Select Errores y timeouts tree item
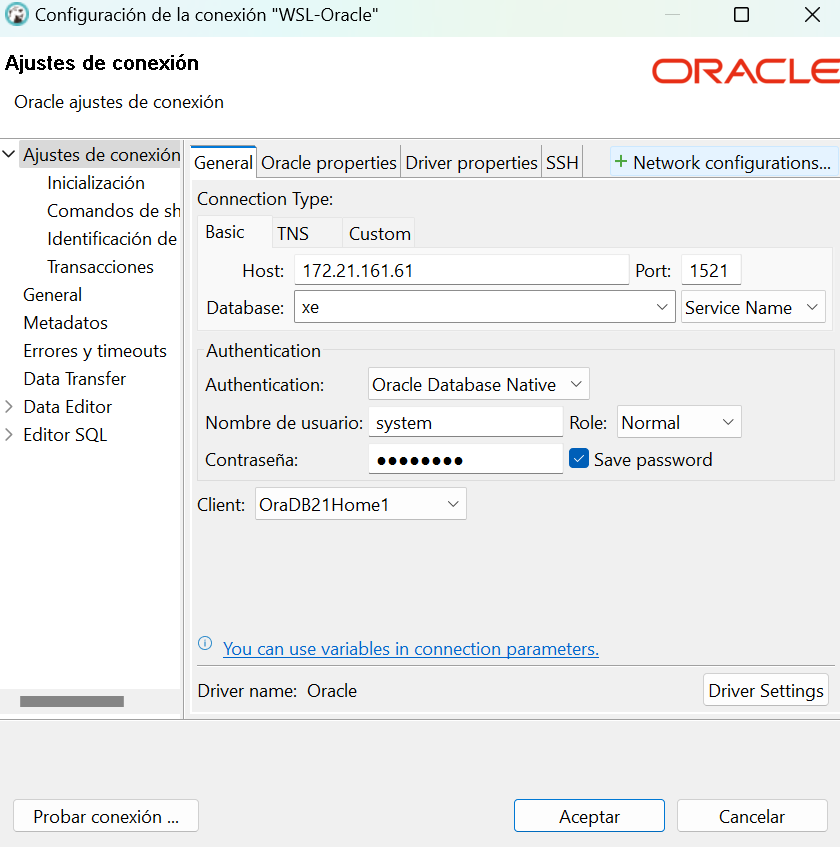Image resolution: width=840 pixels, height=847 pixels. [x=95, y=351]
